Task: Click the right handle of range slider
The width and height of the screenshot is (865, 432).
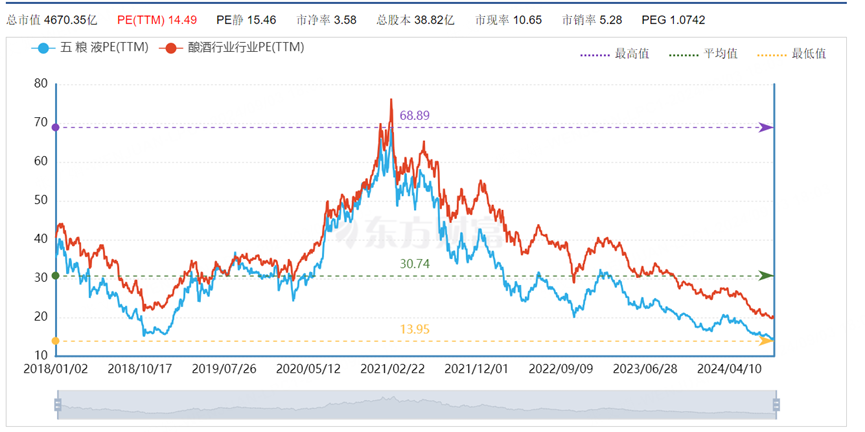Action: [776, 404]
